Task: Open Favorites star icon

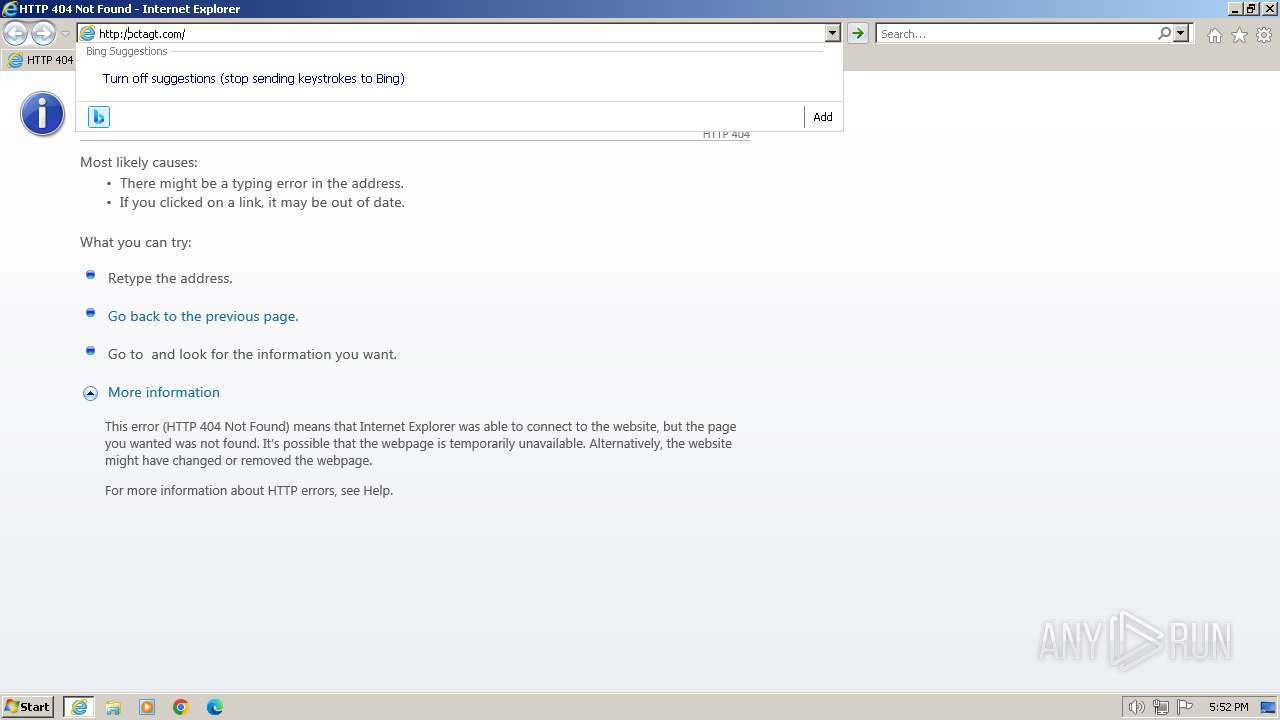Action: [x=1239, y=35]
